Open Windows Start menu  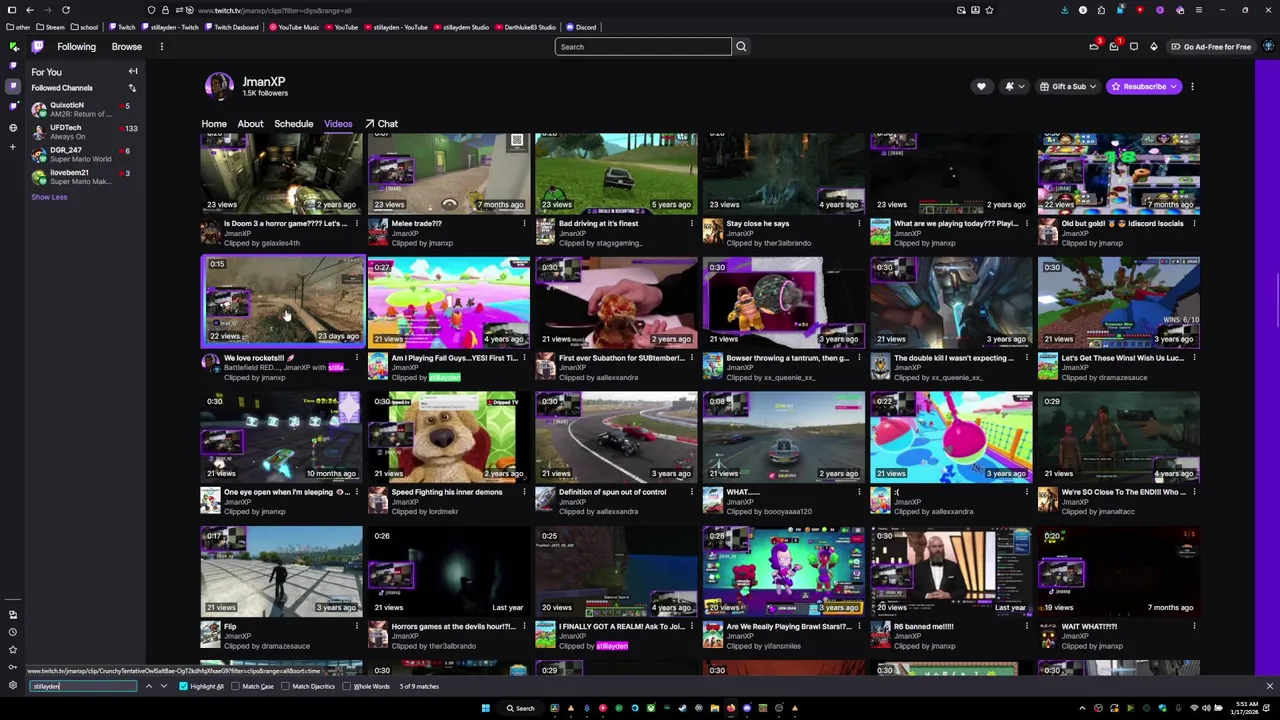(x=486, y=708)
